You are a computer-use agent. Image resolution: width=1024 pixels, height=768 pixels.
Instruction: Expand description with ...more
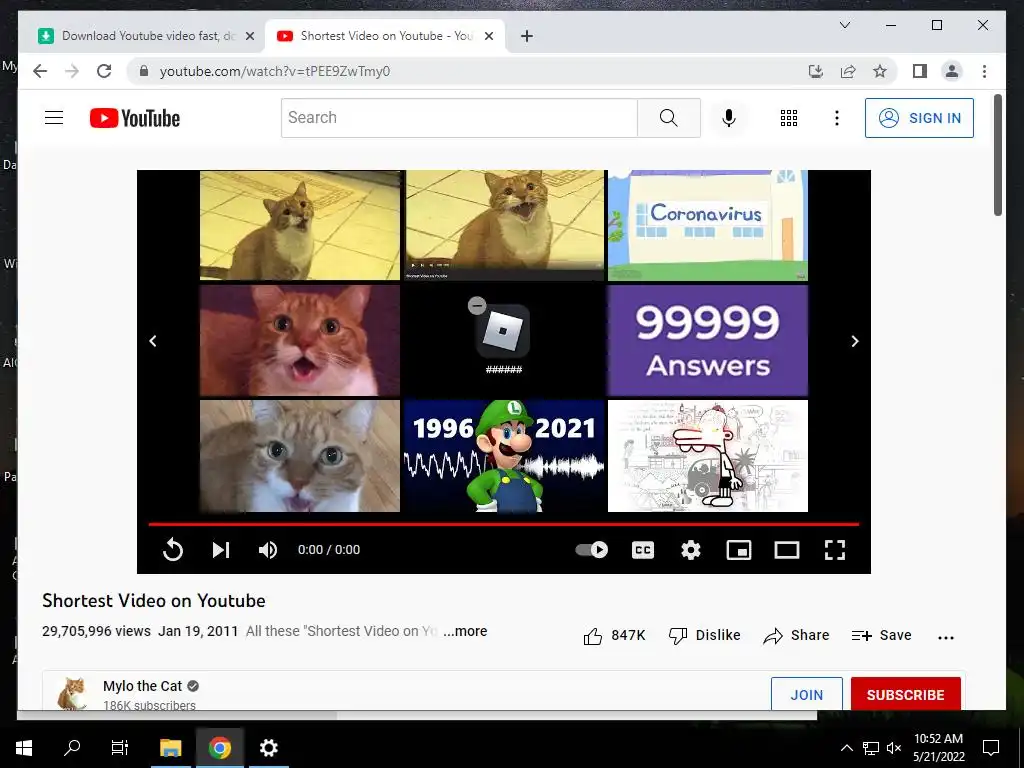click(465, 632)
